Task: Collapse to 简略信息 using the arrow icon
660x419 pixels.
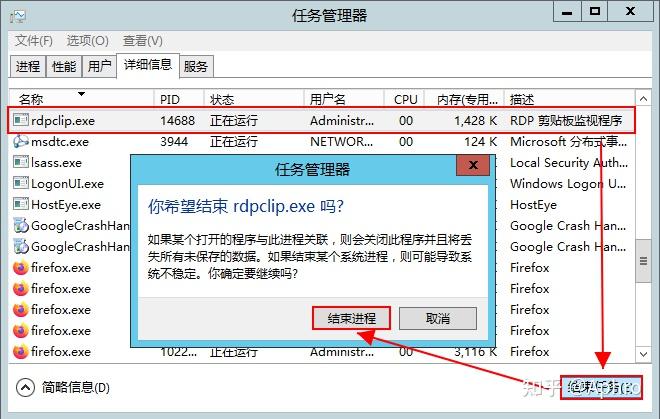Action: click(x=25, y=387)
